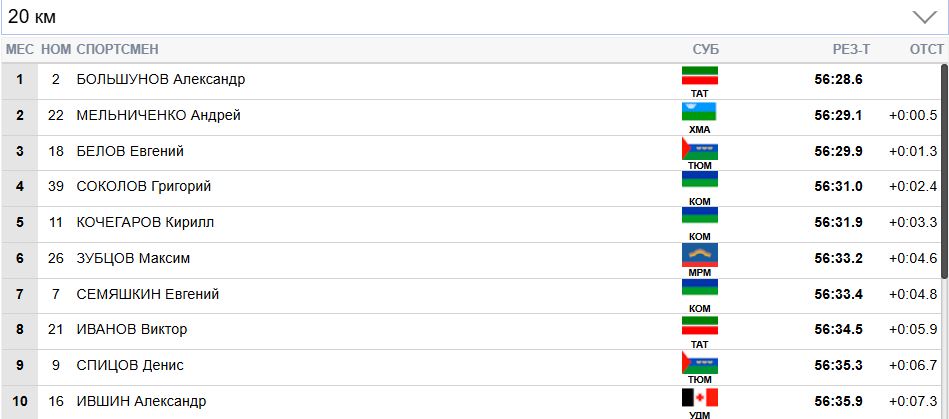This screenshot has height=419, width=949.
Task: Click the СПОРТСМЕН column header
Action: pyautogui.click(x=117, y=50)
